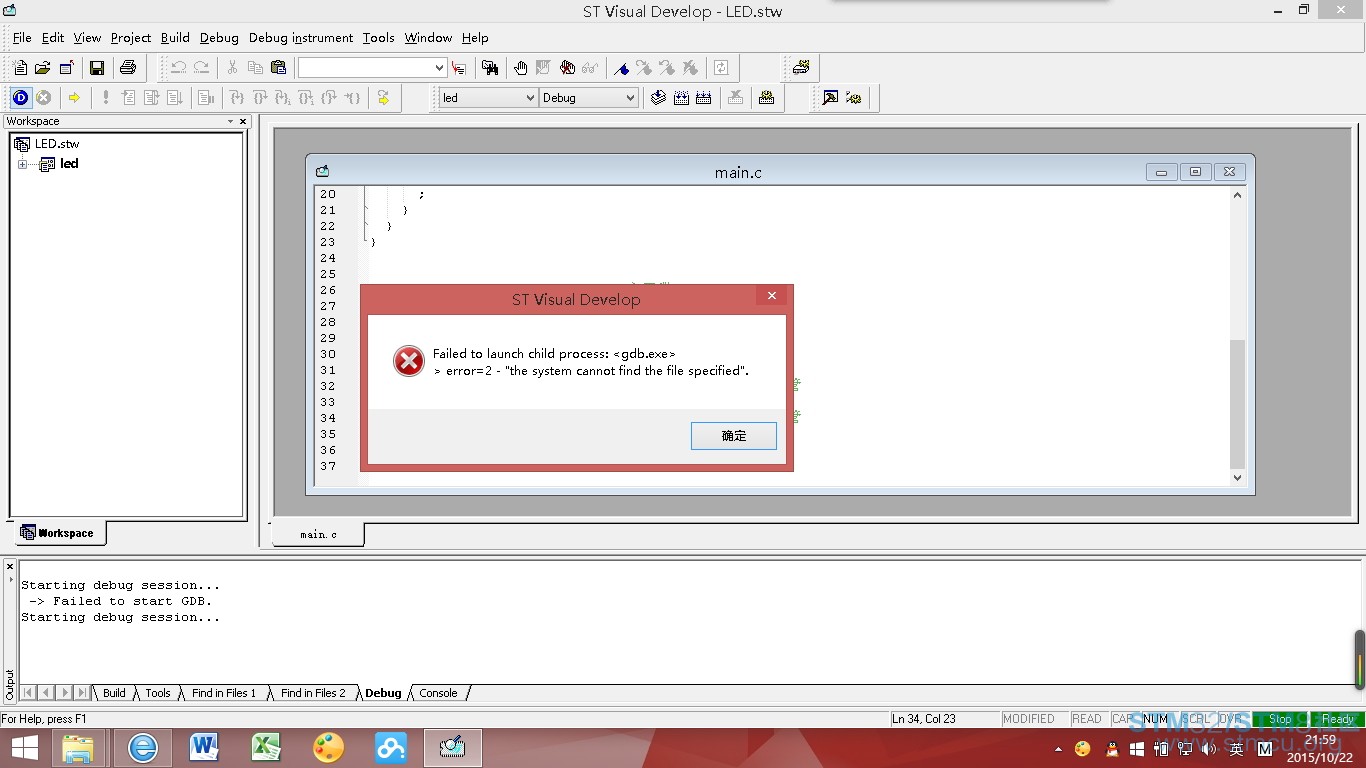Image resolution: width=1366 pixels, height=768 pixels.
Task: Open the Build menu
Action: point(175,38)
